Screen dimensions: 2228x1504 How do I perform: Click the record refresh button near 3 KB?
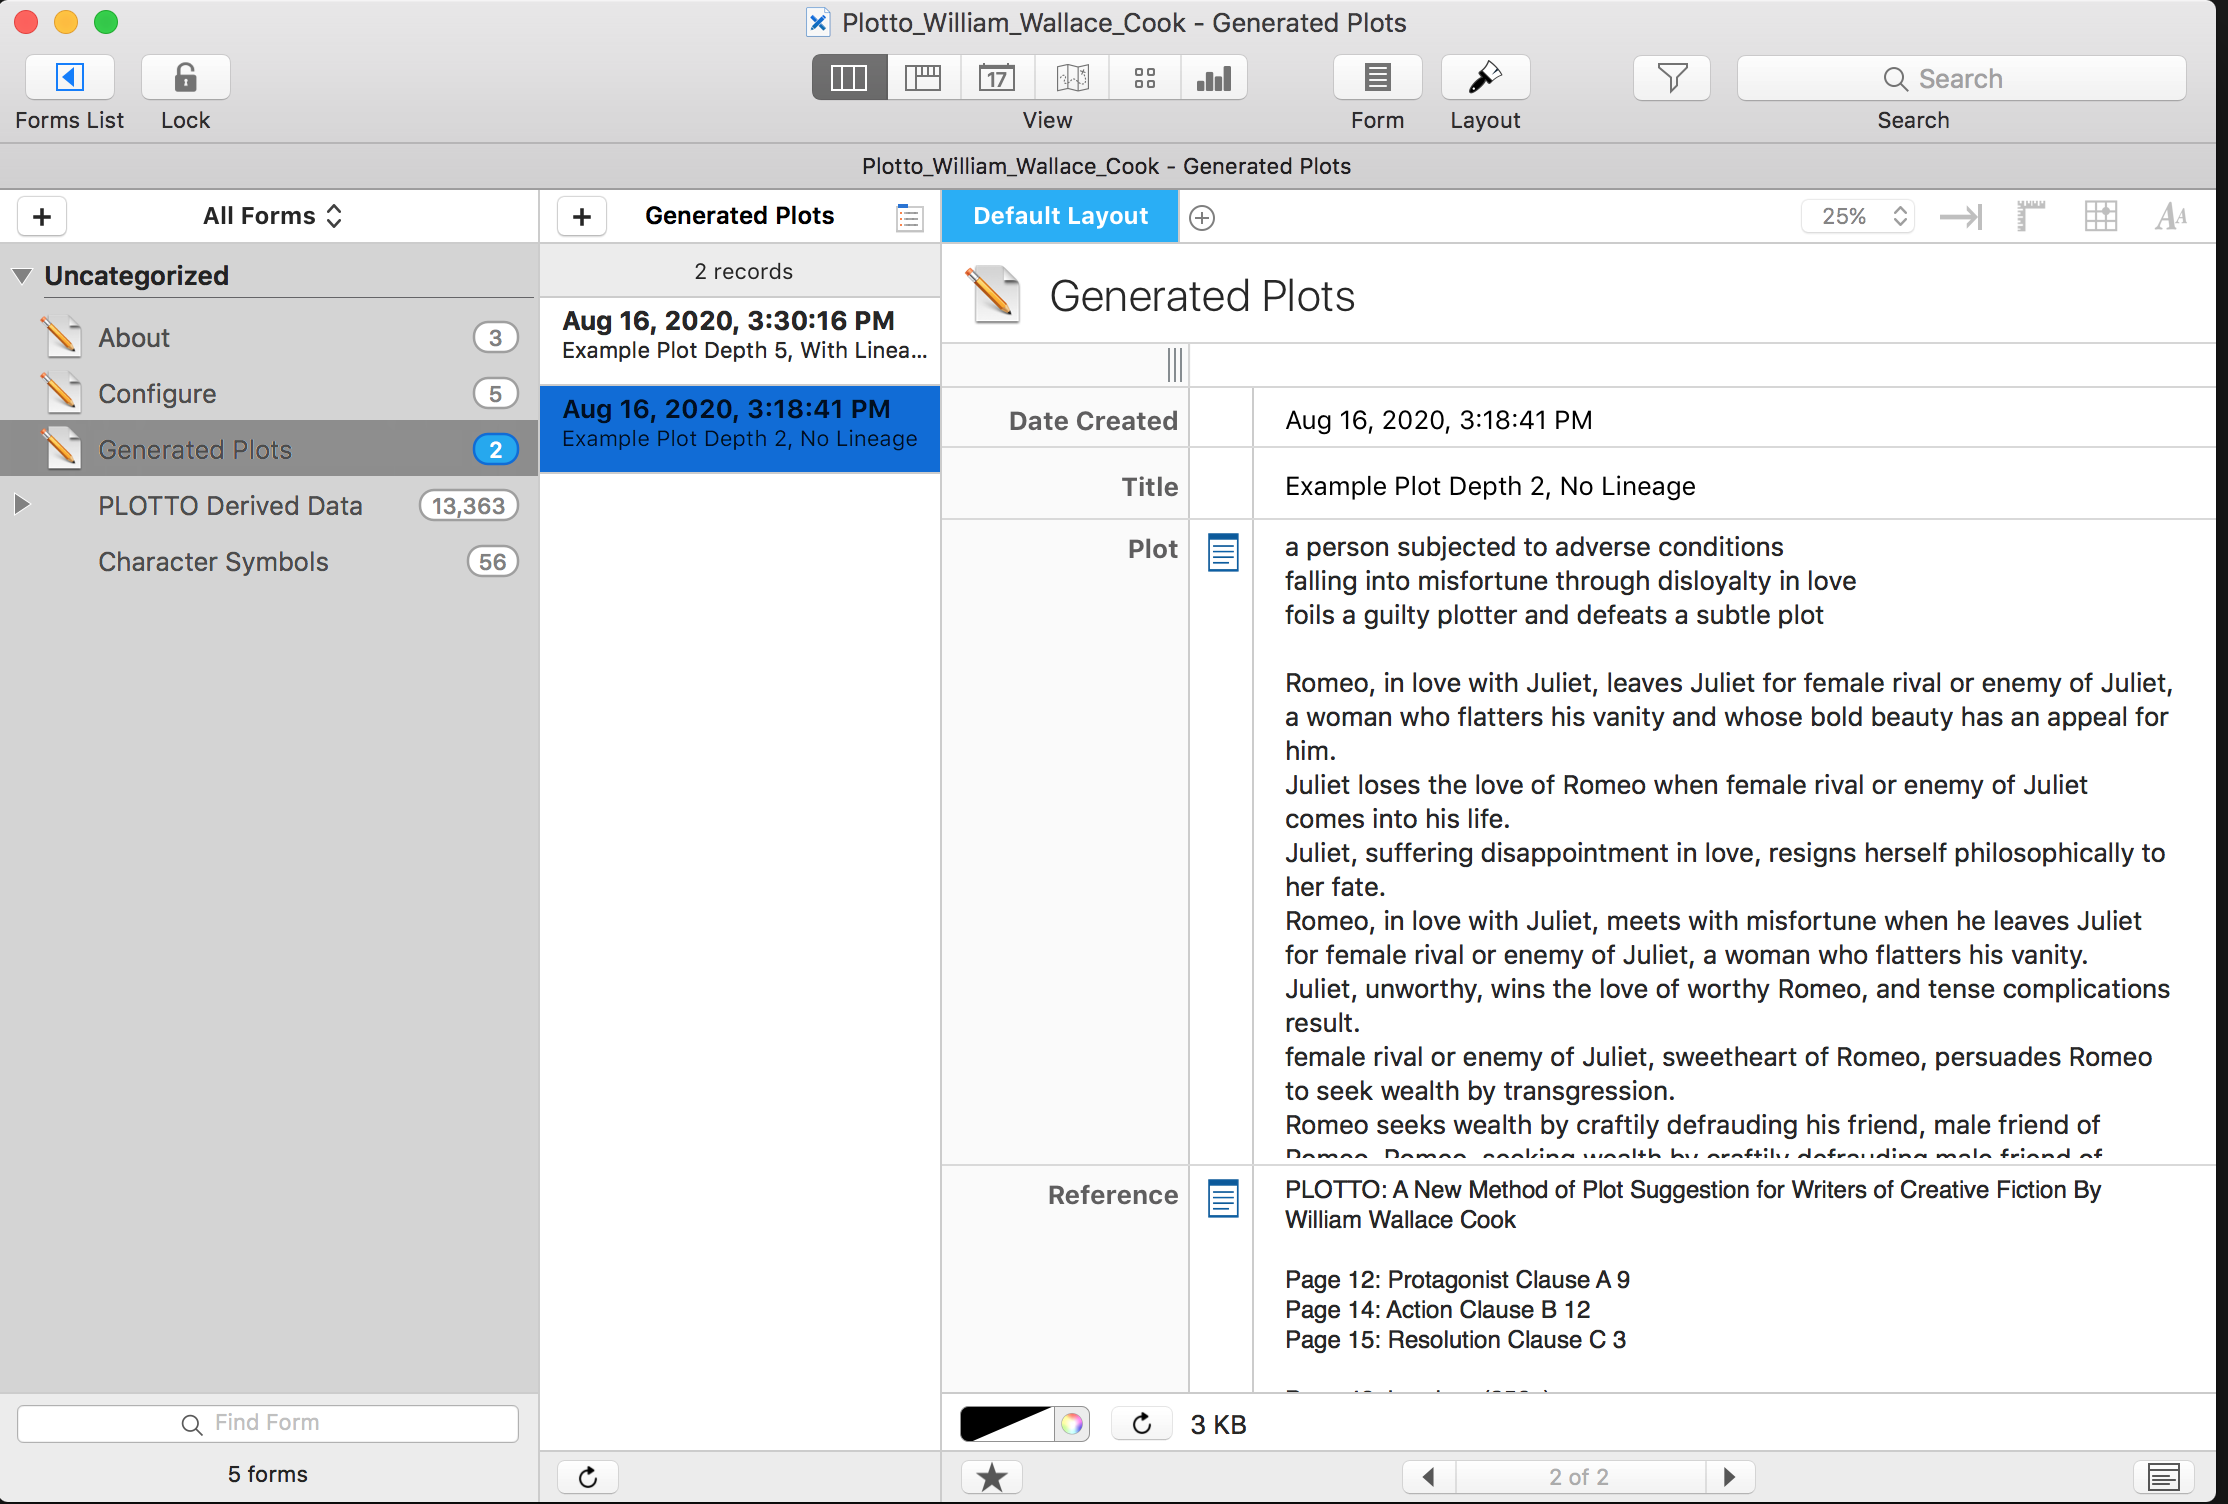click(x=1142, y=1424)
